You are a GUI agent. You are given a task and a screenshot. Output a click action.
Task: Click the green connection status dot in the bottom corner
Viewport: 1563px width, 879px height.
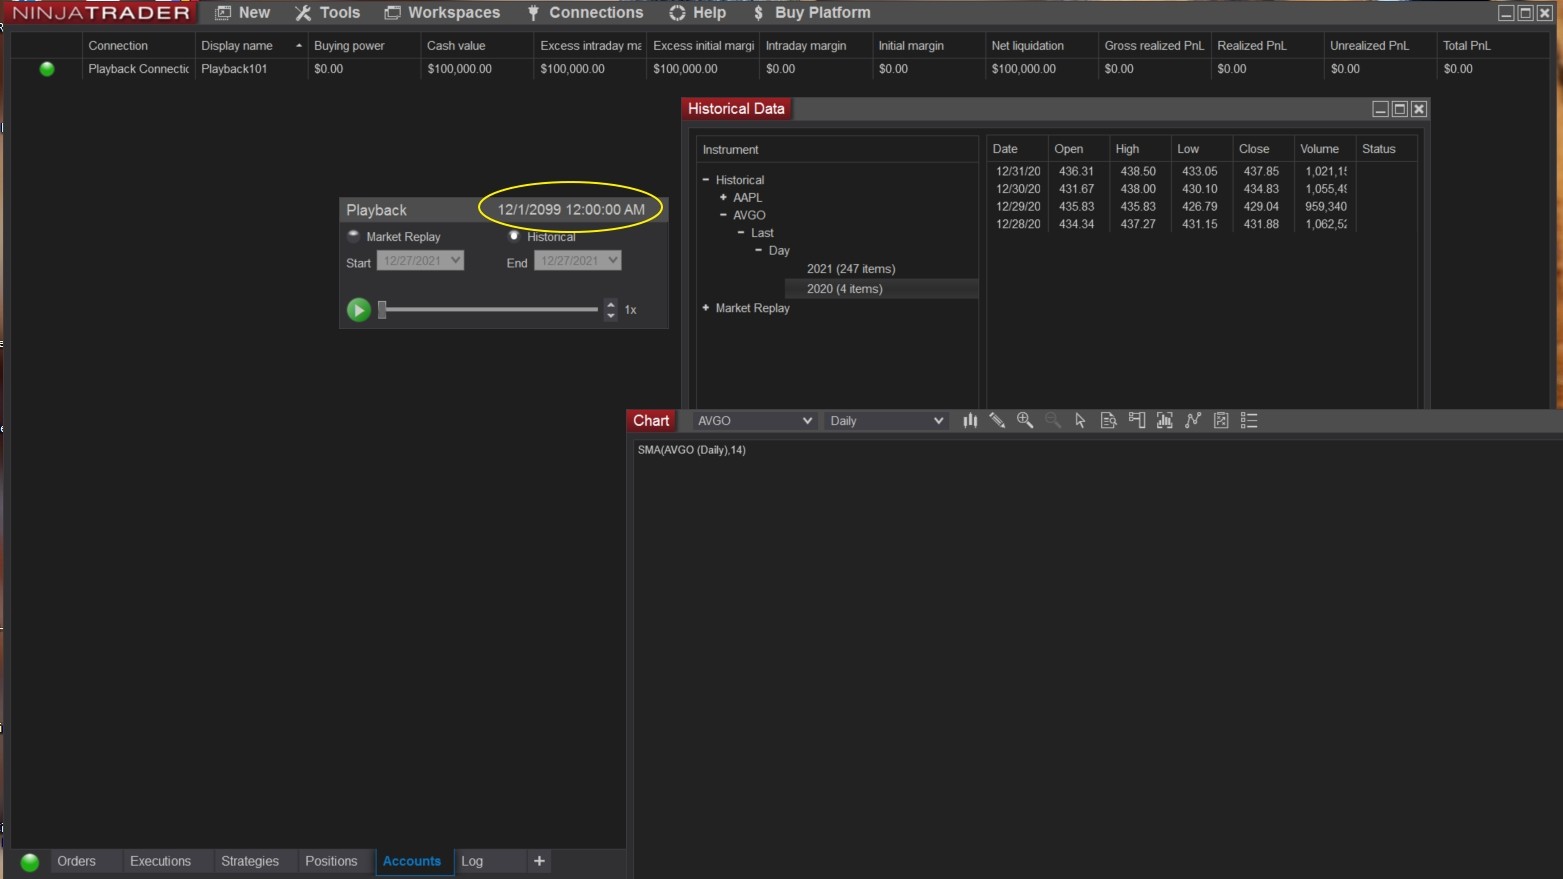click(x=30, y=862)
